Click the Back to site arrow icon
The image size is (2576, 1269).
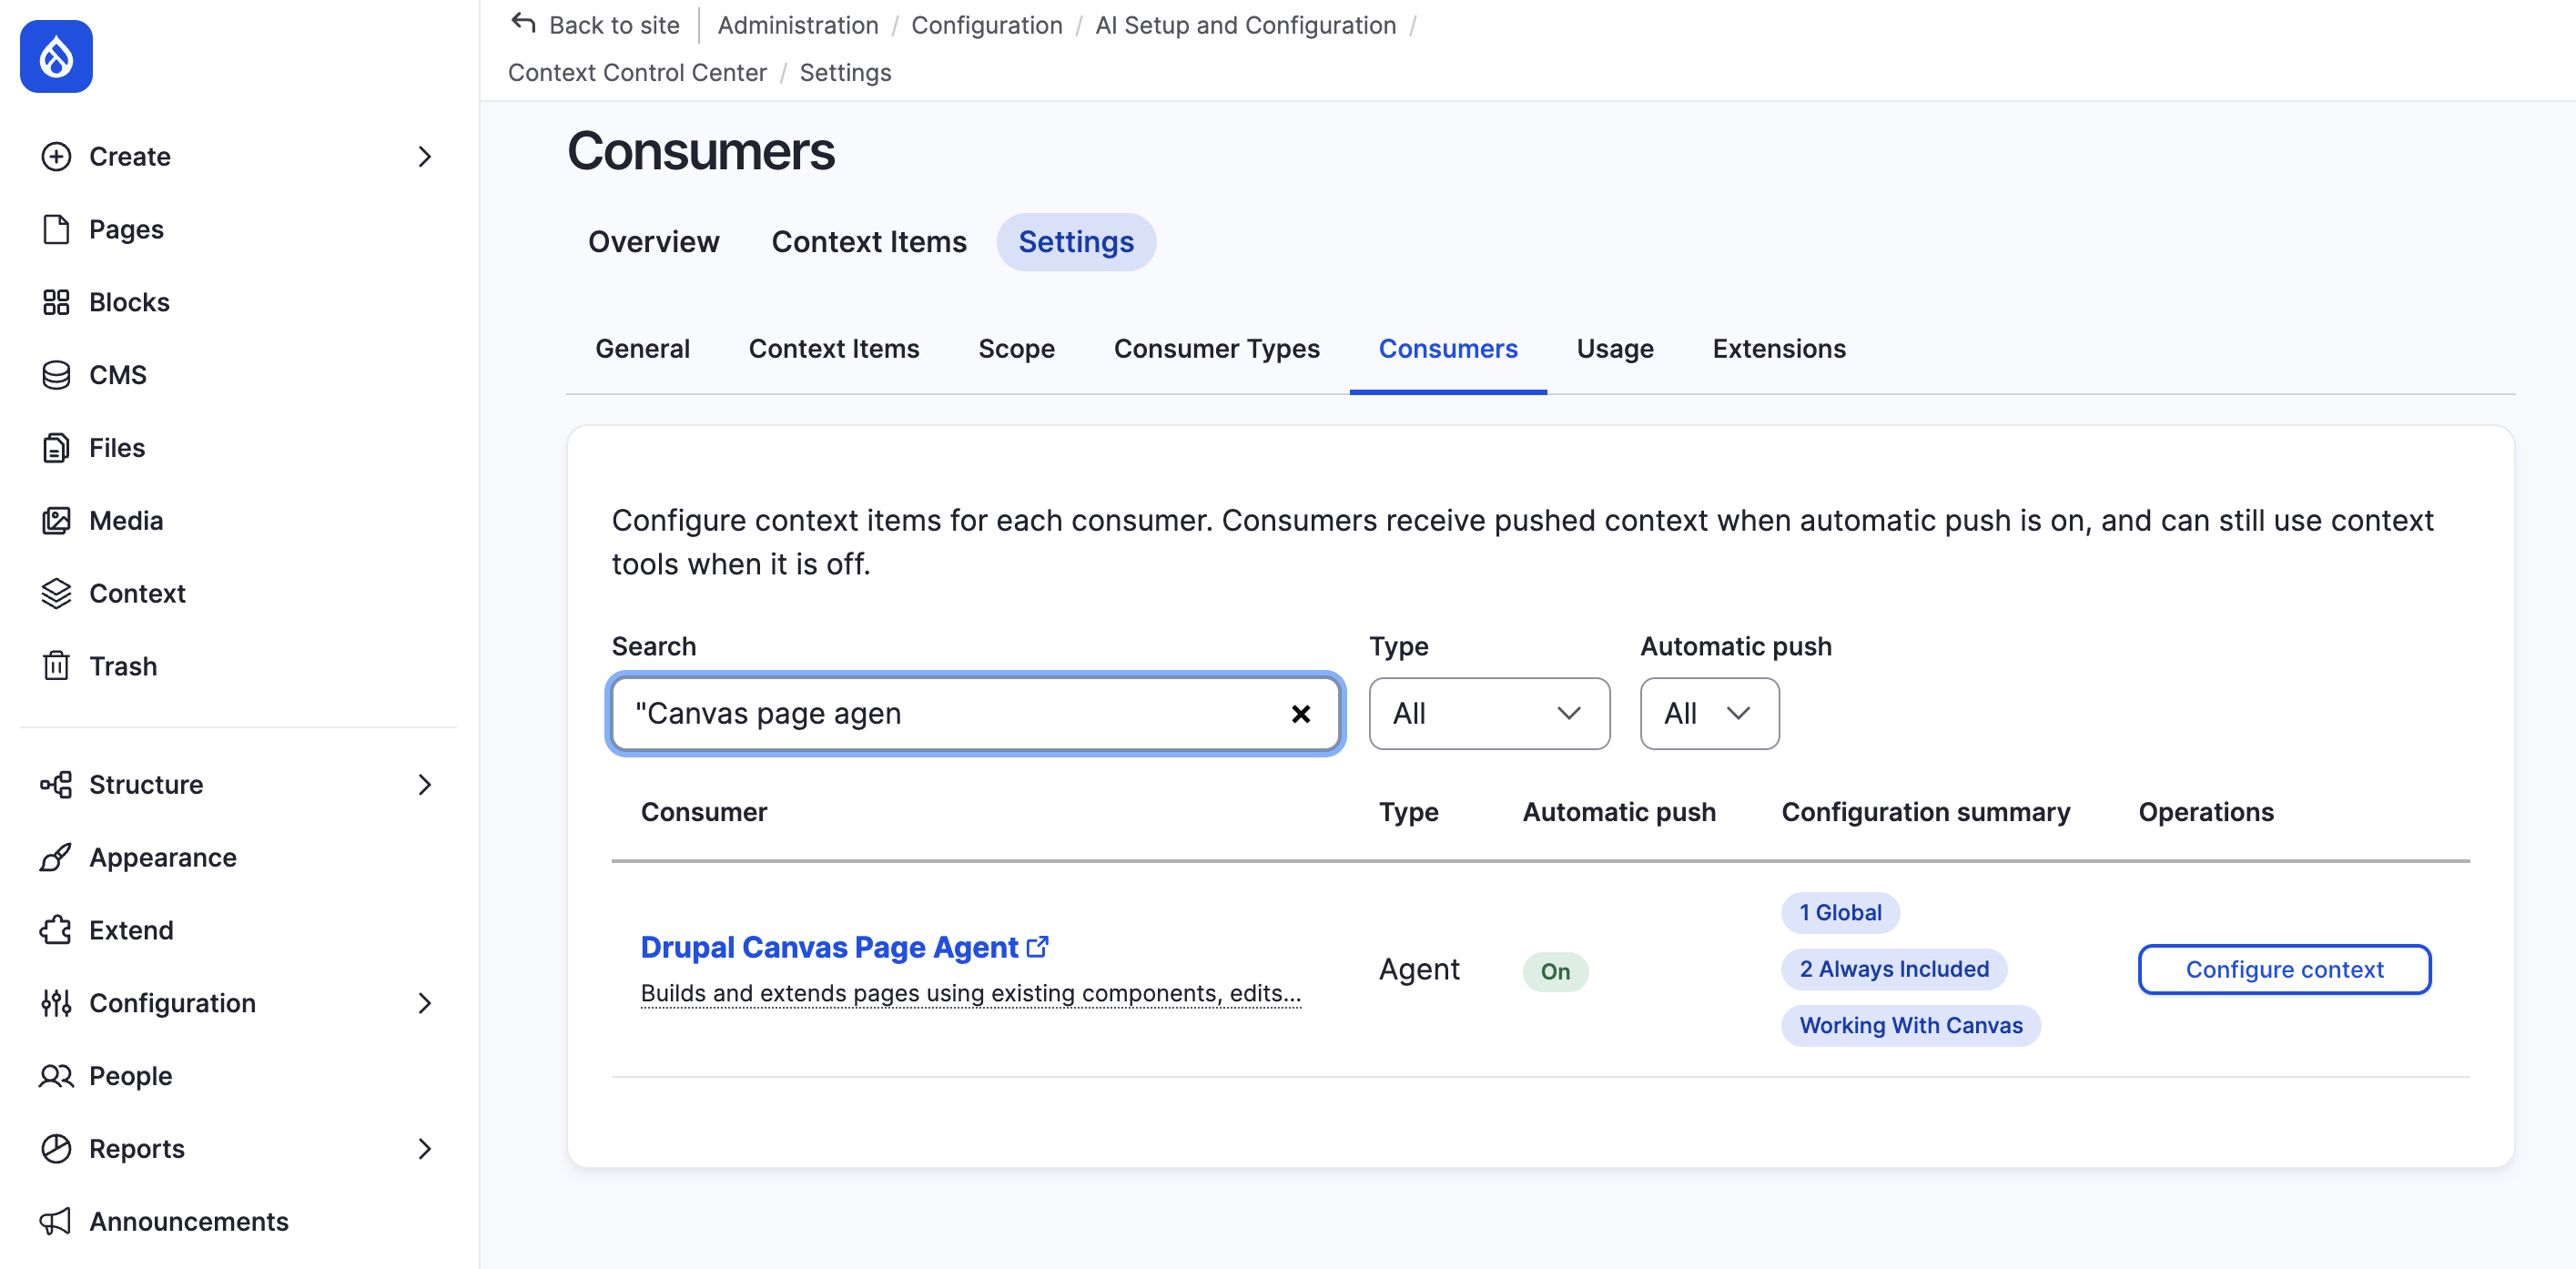coord(524,23)
